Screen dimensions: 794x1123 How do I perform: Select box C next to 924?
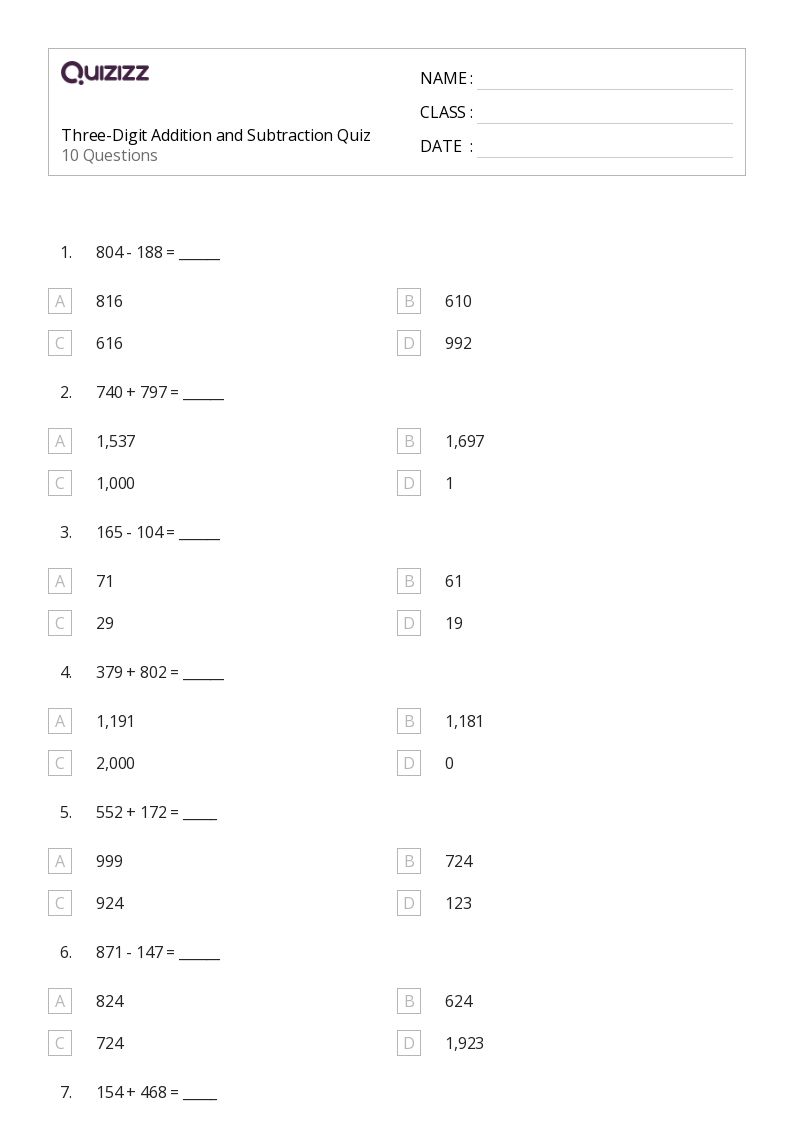pos(60,903)
